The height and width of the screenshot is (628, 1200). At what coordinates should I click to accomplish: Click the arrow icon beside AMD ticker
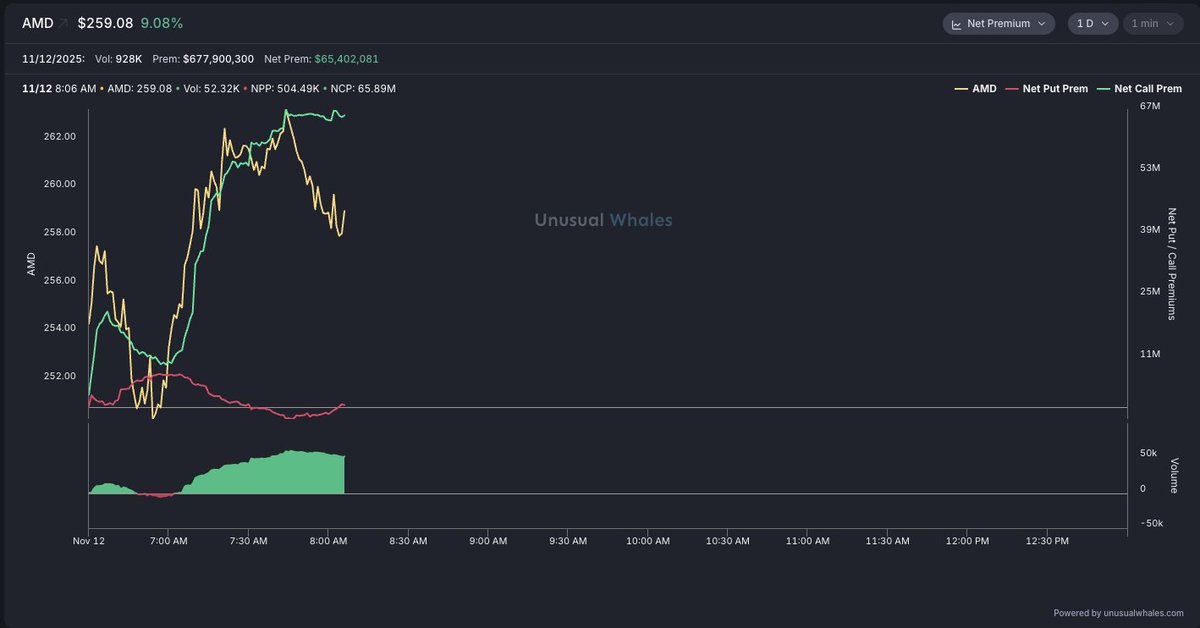pyautogui.click(x=64, y=23)
